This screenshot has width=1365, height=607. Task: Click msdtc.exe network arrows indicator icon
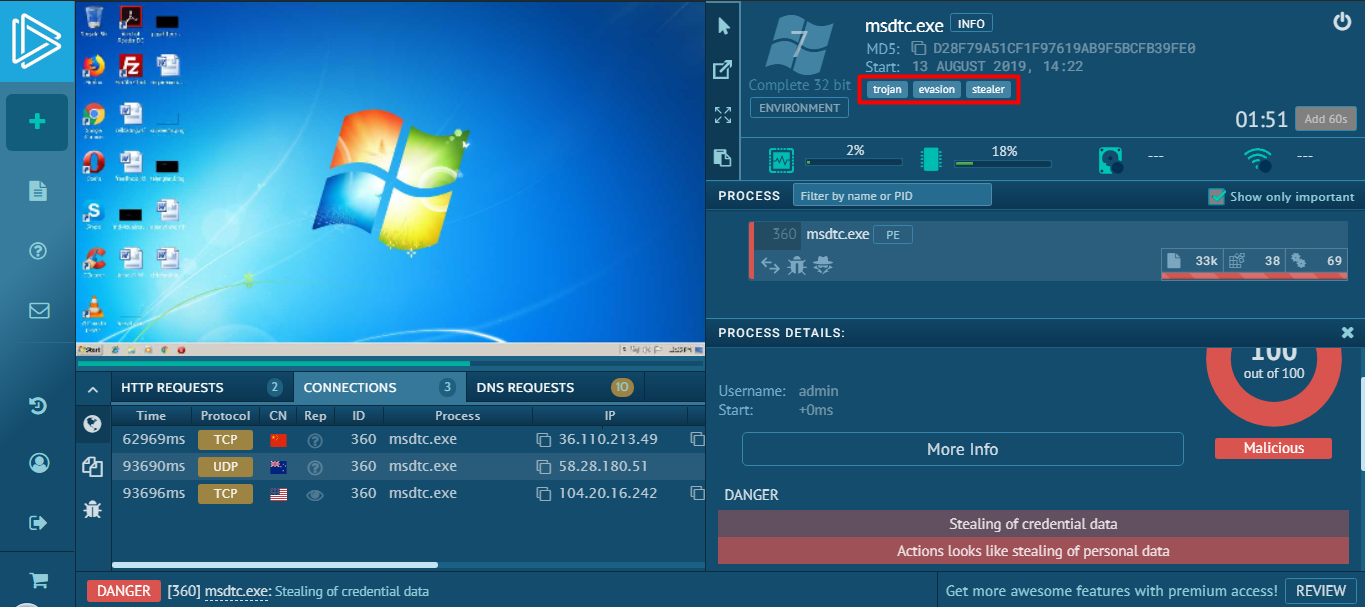770,265
